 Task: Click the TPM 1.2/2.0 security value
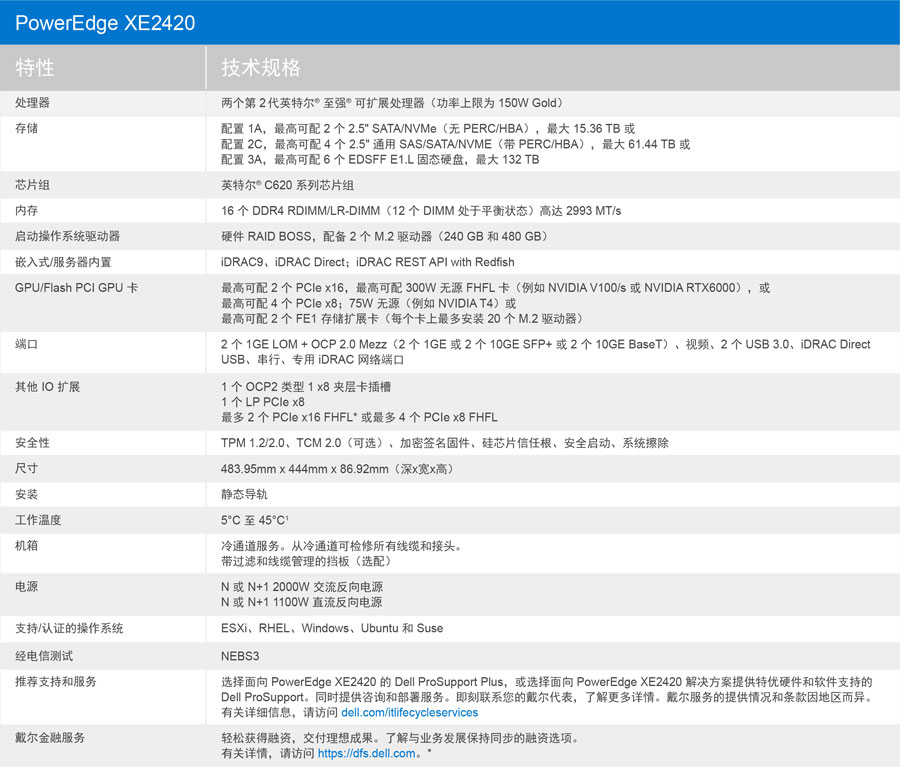(445, 443)
